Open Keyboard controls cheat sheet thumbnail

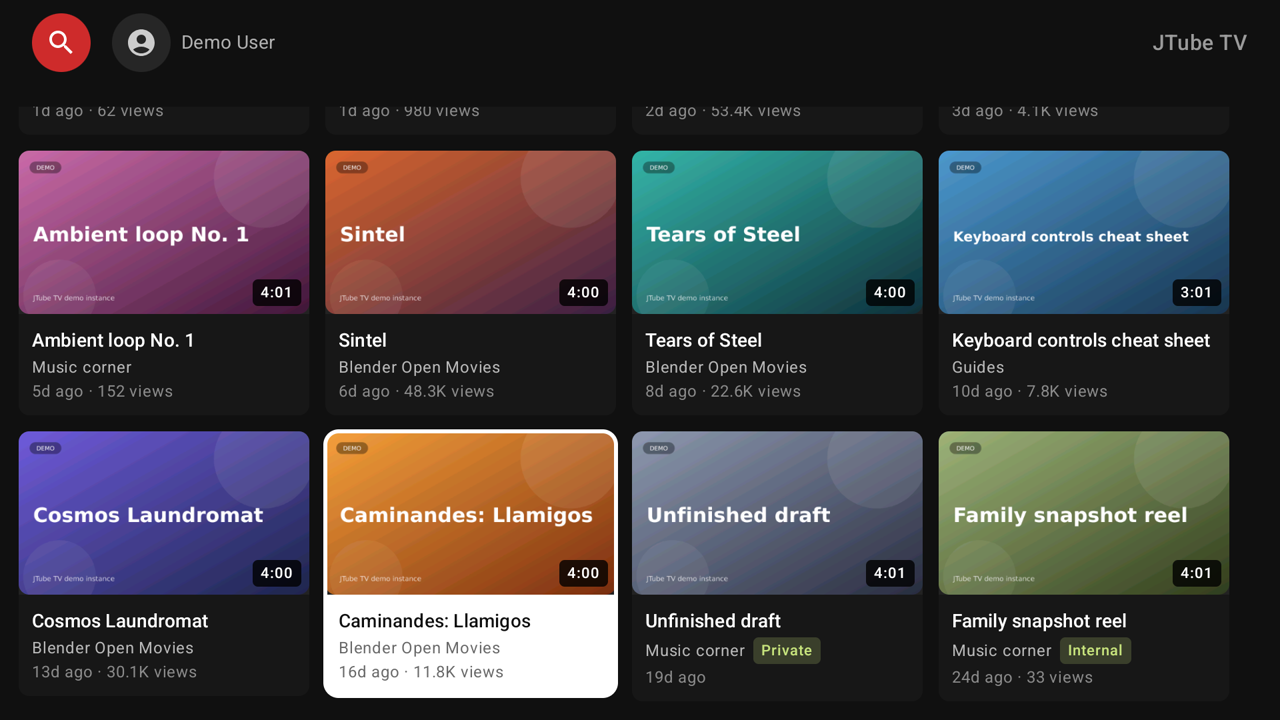[x=1084, y=232]
